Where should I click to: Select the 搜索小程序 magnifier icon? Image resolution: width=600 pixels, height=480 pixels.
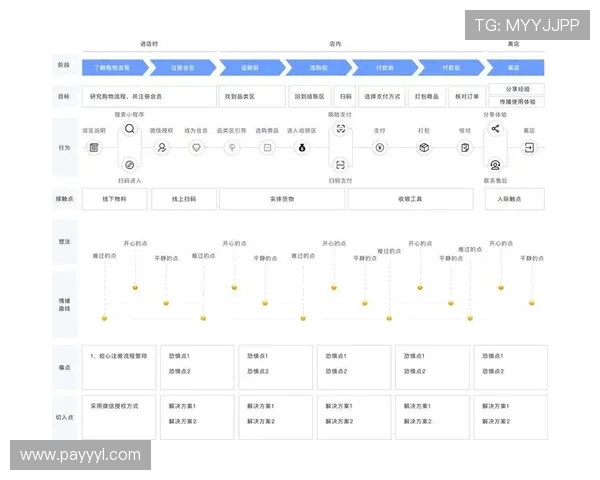130,129
